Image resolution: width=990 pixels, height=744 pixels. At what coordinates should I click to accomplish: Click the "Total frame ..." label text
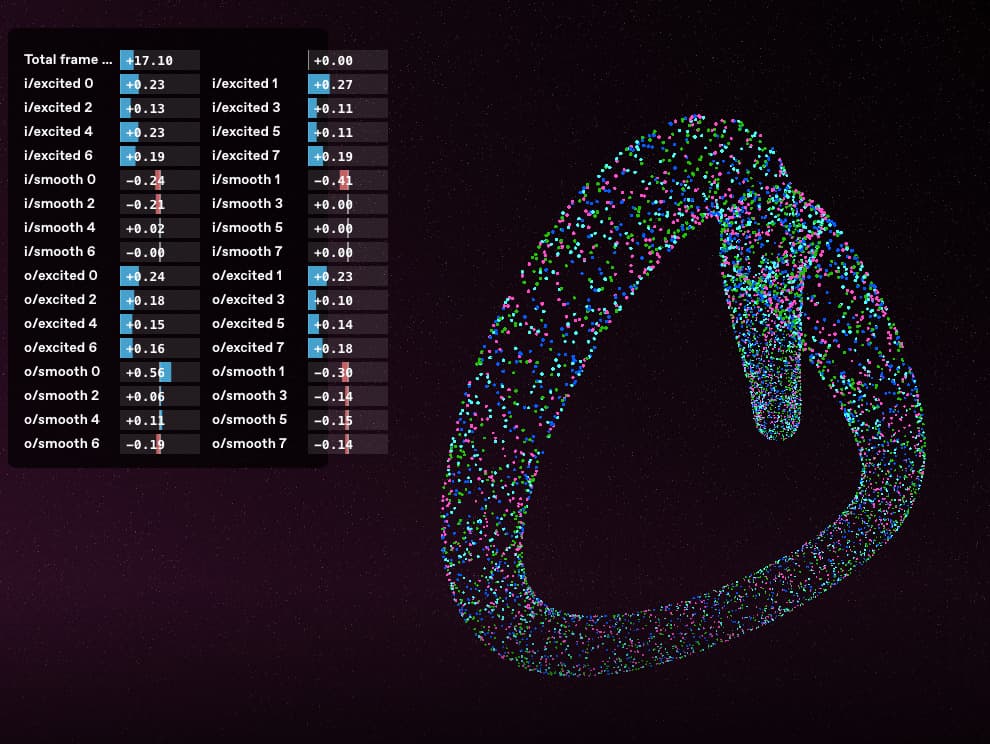coord(68,60)
